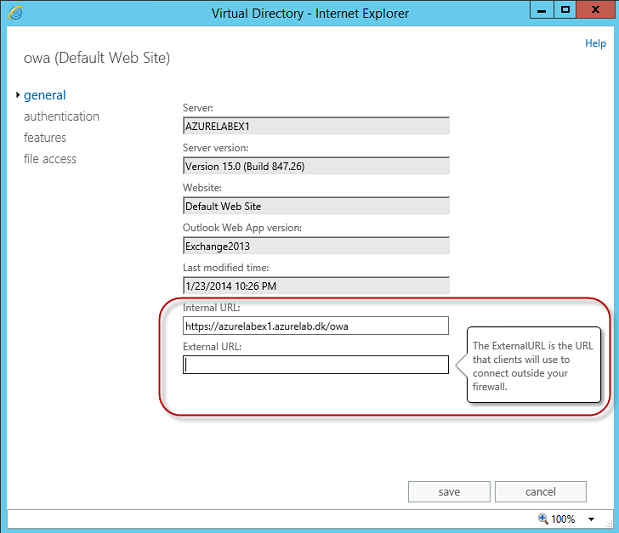Click the Internal URL input field
Screen dimensions: 619x533
pyautogui.click(x=316, y=326)
